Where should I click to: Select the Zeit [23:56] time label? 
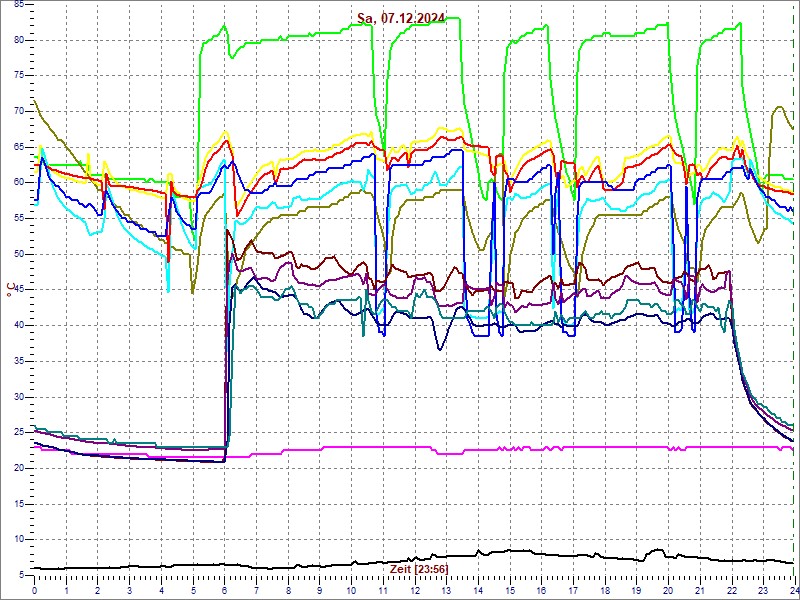(419, 568)
